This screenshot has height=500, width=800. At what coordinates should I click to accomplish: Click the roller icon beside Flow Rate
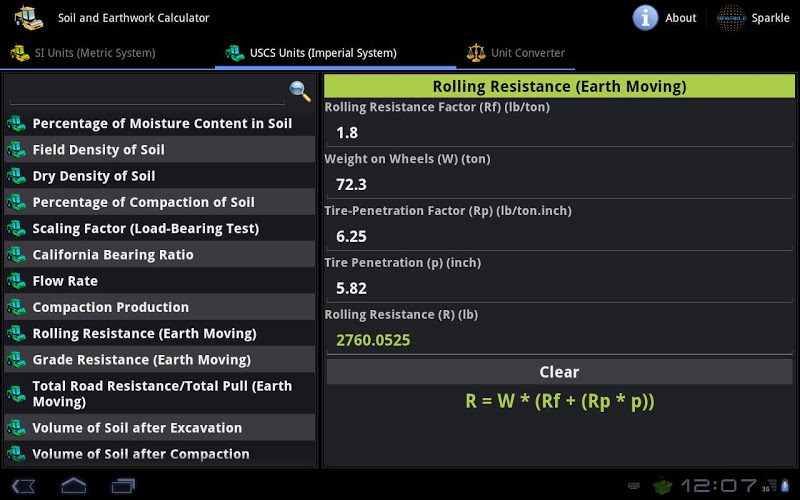[16, 281]
